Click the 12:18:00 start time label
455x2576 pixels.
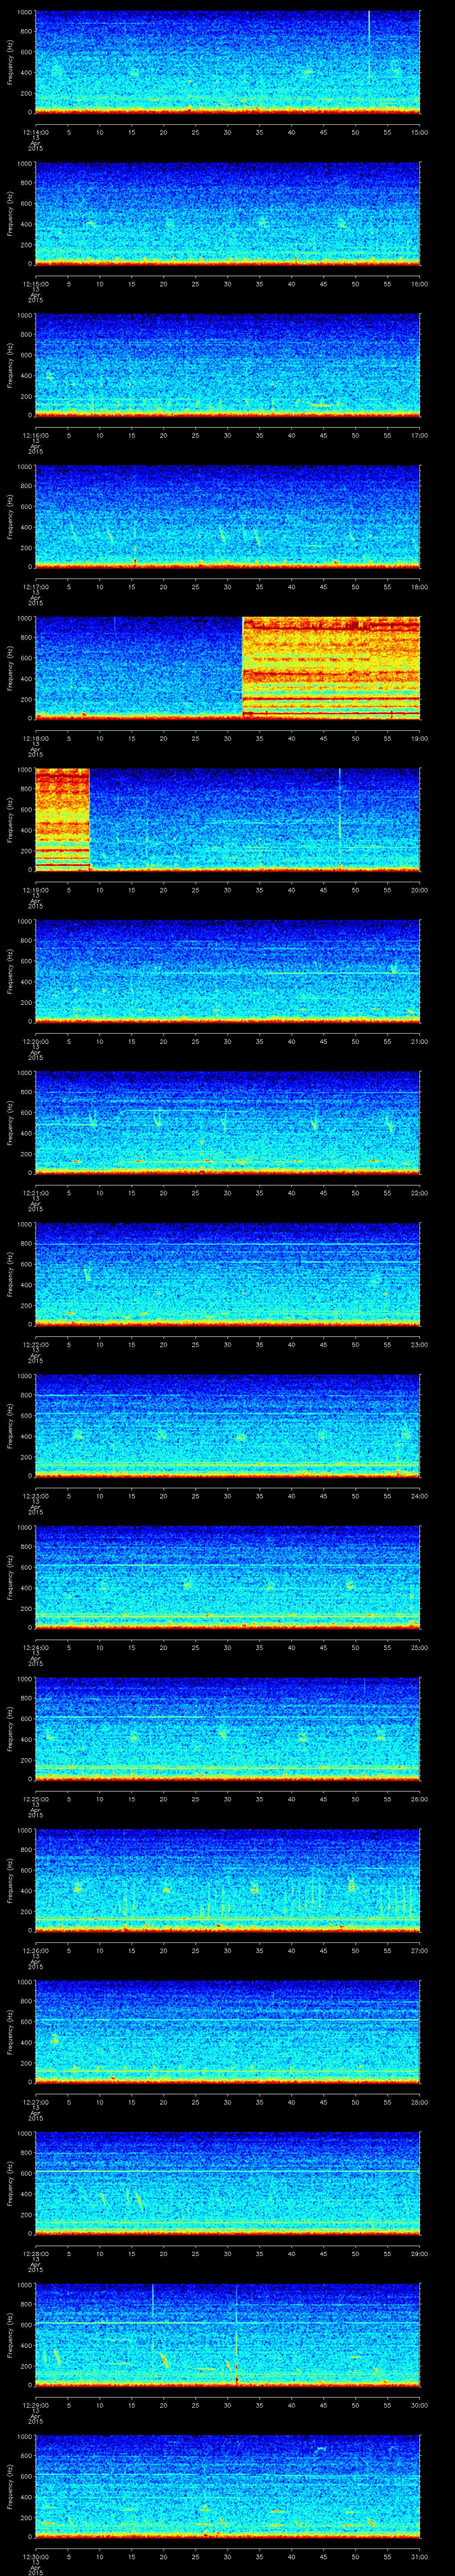click(35, 737)
